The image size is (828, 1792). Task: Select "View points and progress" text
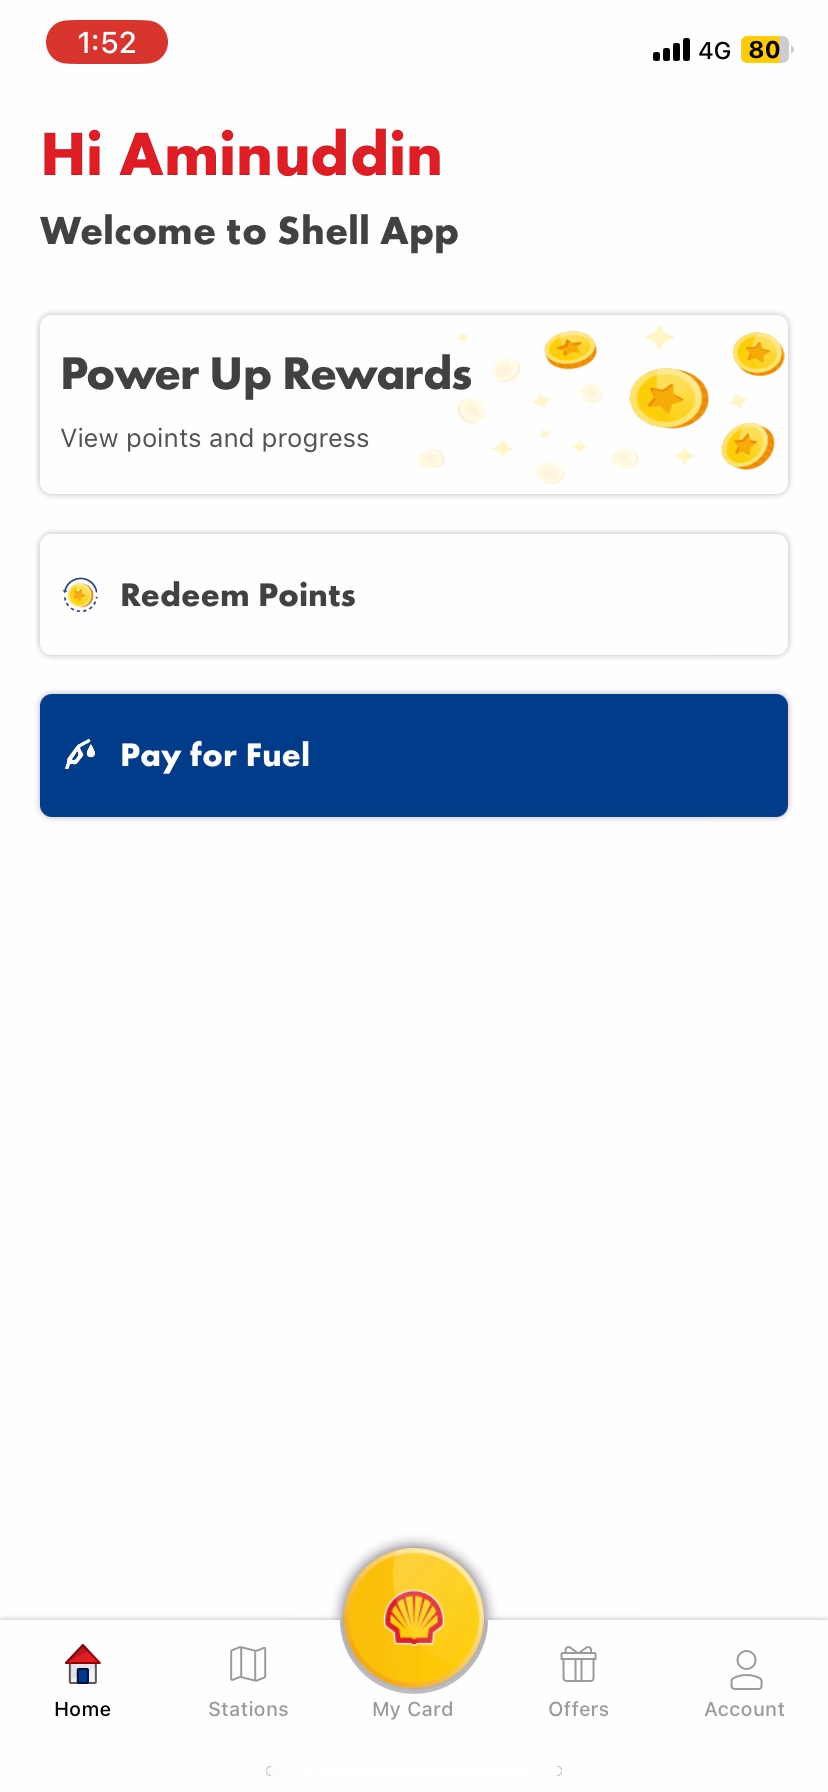click(215, 438)
